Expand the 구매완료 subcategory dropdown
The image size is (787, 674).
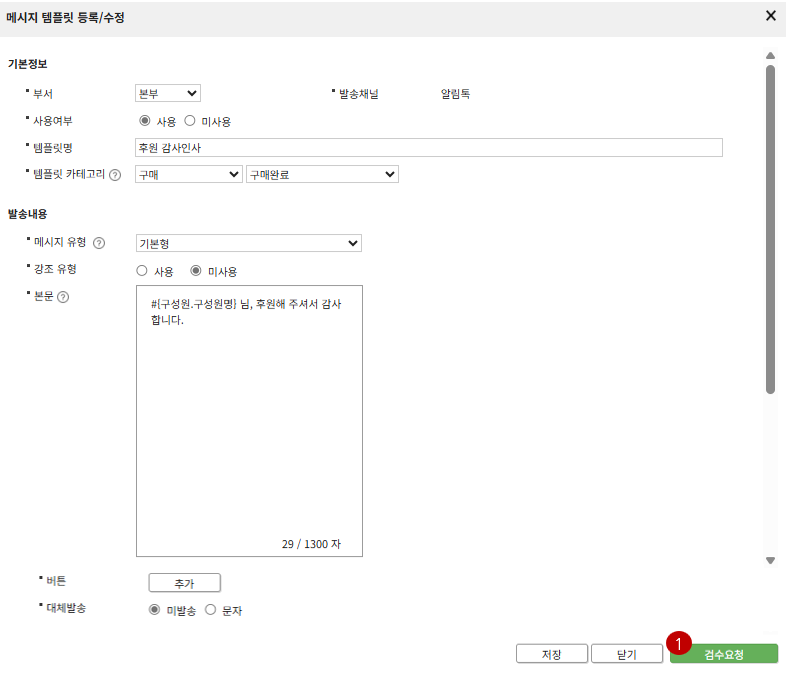[322, 174]
